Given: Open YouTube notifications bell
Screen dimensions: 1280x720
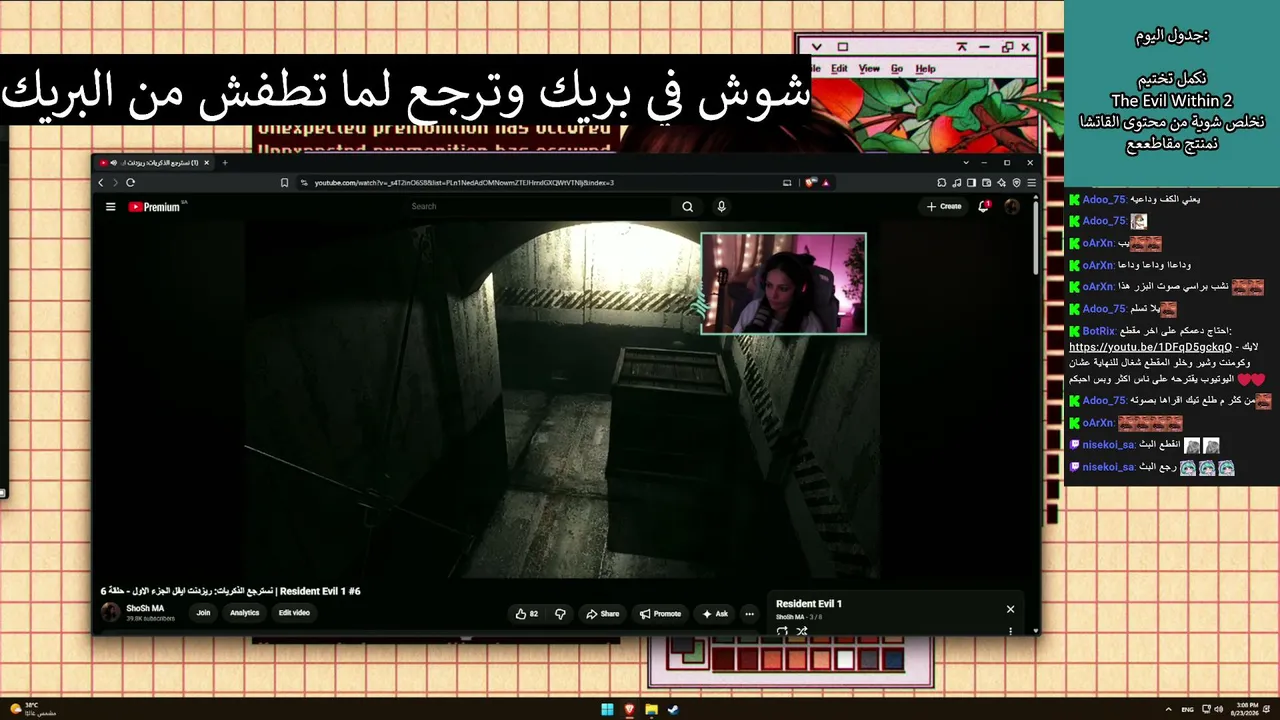Looking at the screenshot, I should pos(984,207).
